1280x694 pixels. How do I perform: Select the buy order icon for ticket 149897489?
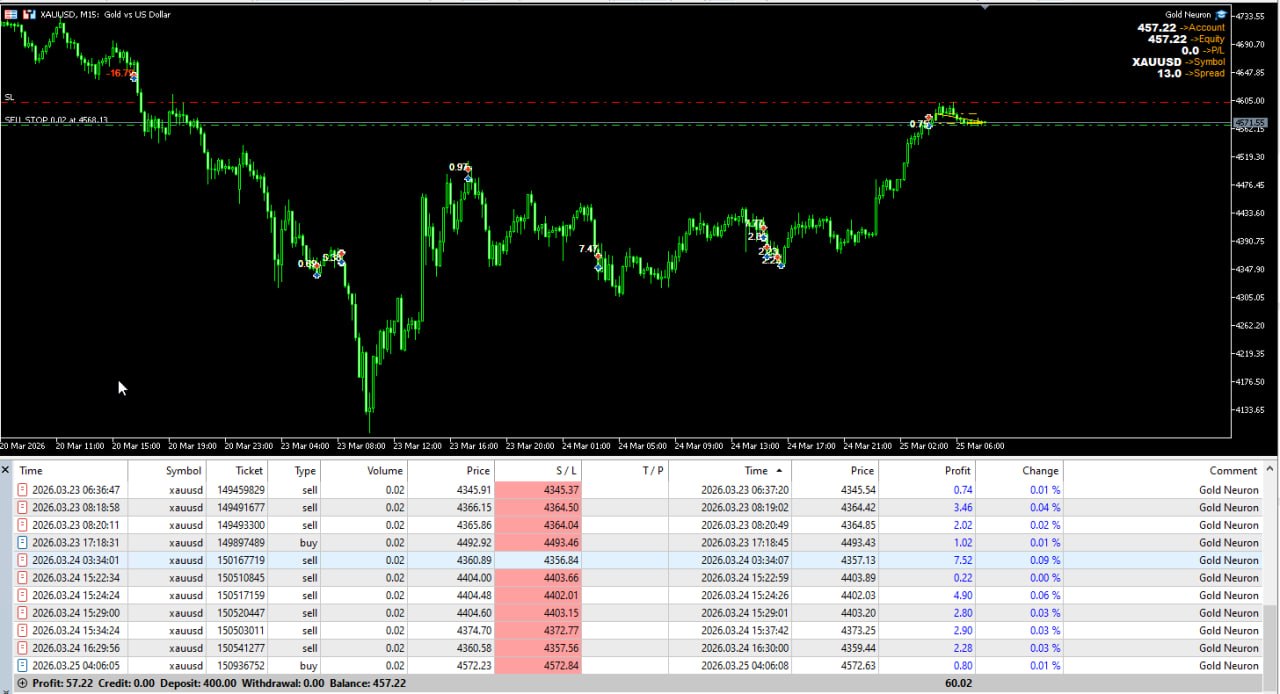23,543
